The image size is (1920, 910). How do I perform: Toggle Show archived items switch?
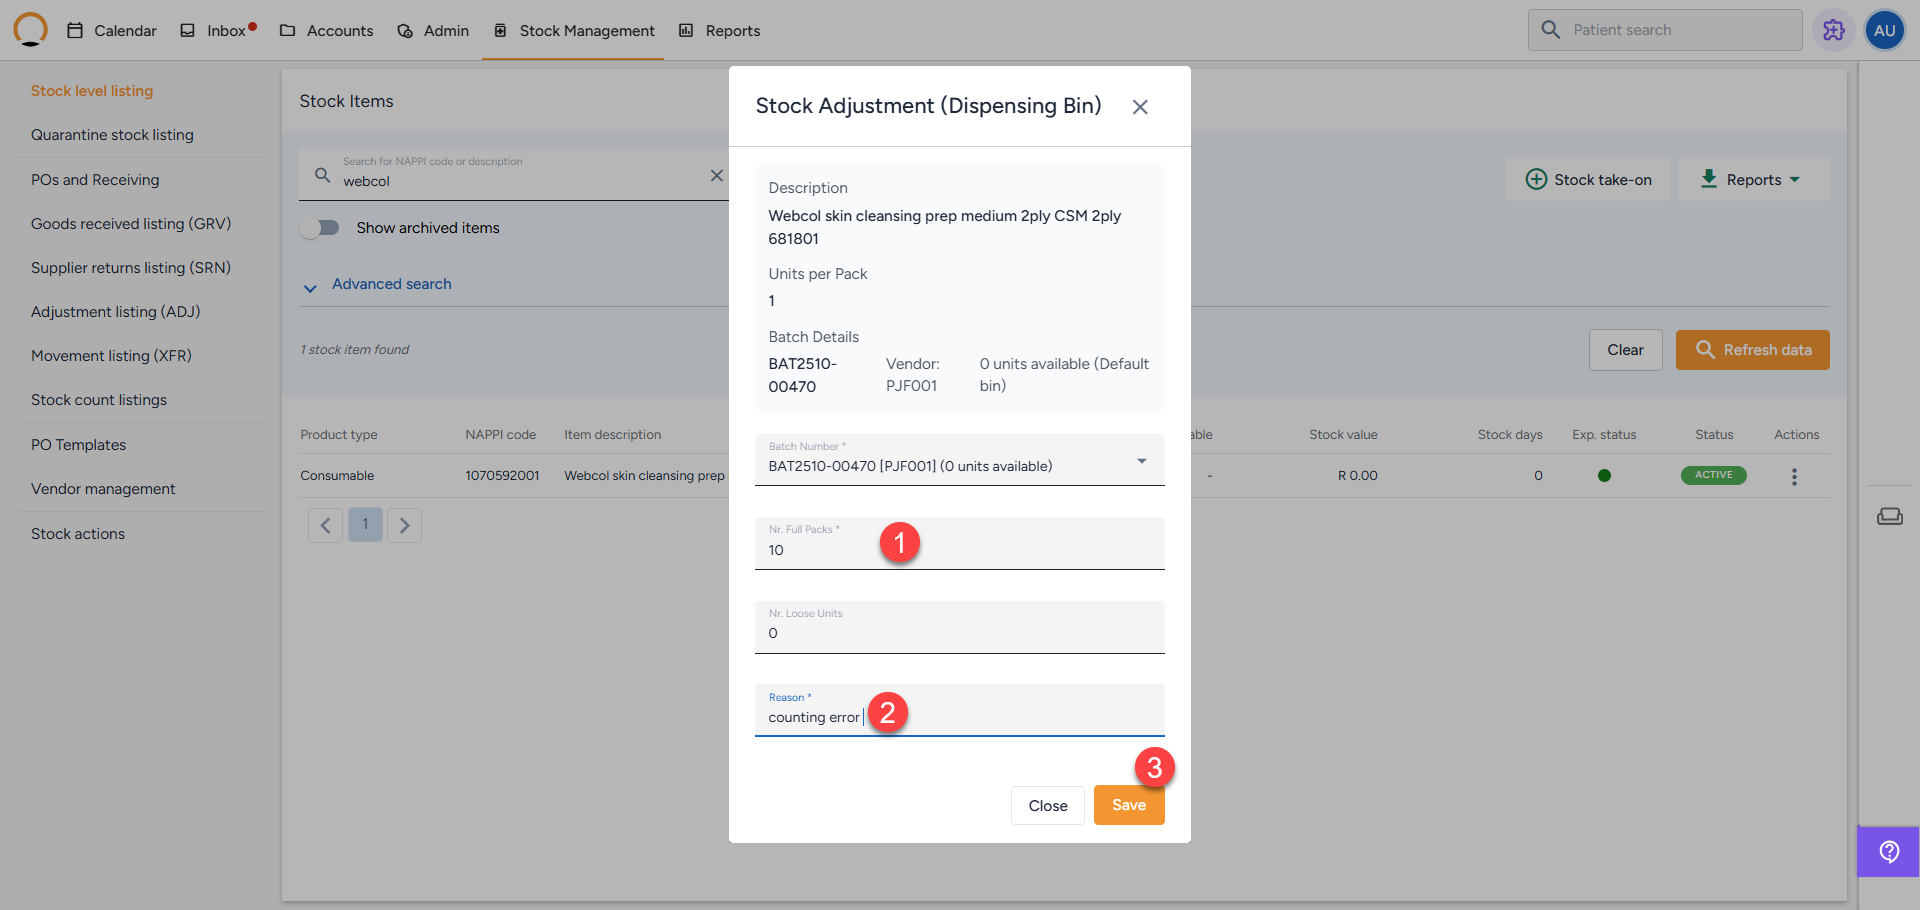coord(320,228)
